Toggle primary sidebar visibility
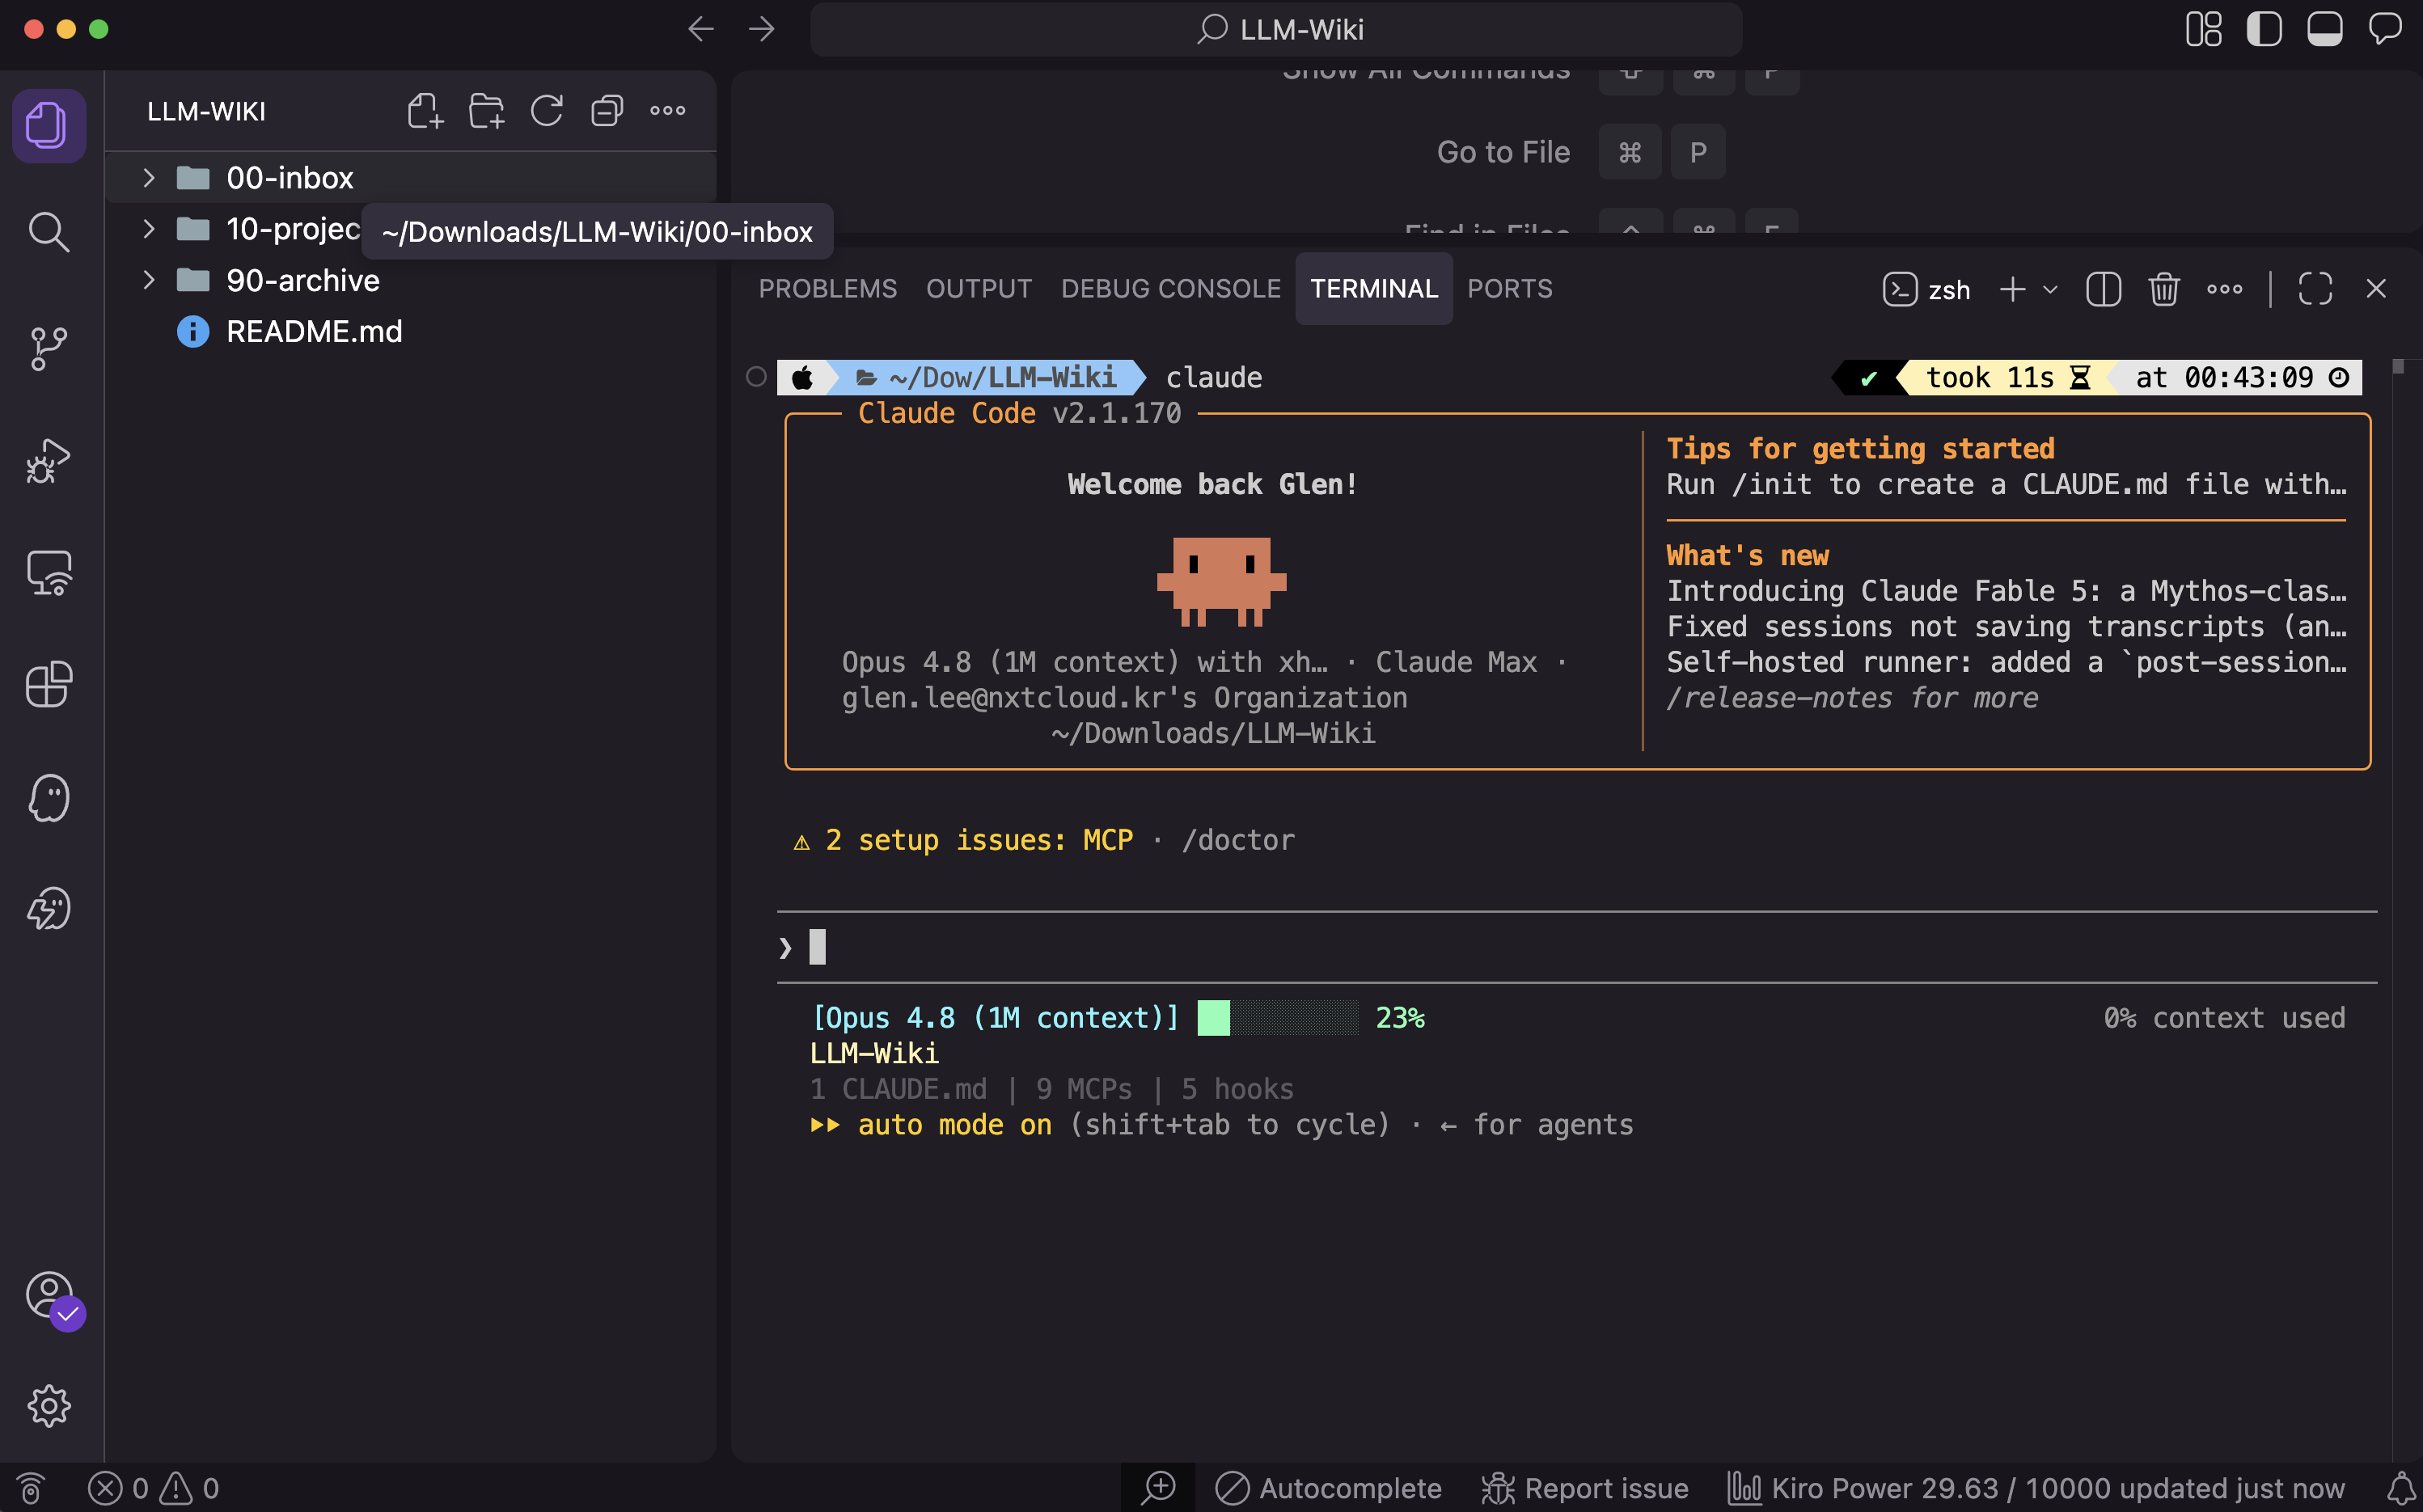This screenshot has height=1512, width=2423. (2265, 29)
